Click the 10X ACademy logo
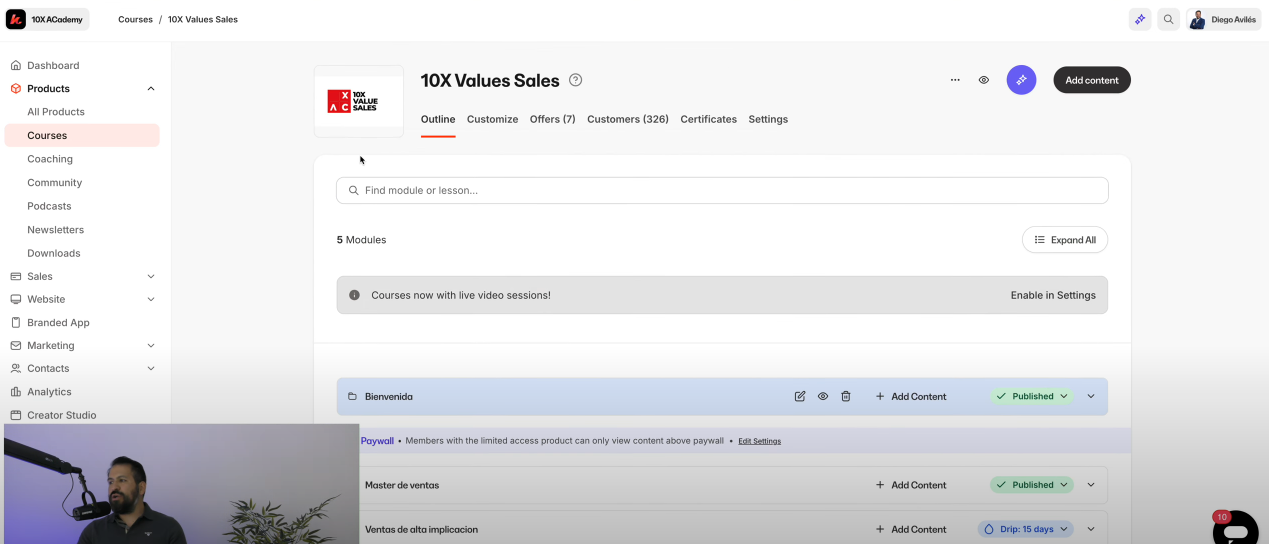Image resolution: width=1269 pixels, height=544 pixels. coord(47,19)
